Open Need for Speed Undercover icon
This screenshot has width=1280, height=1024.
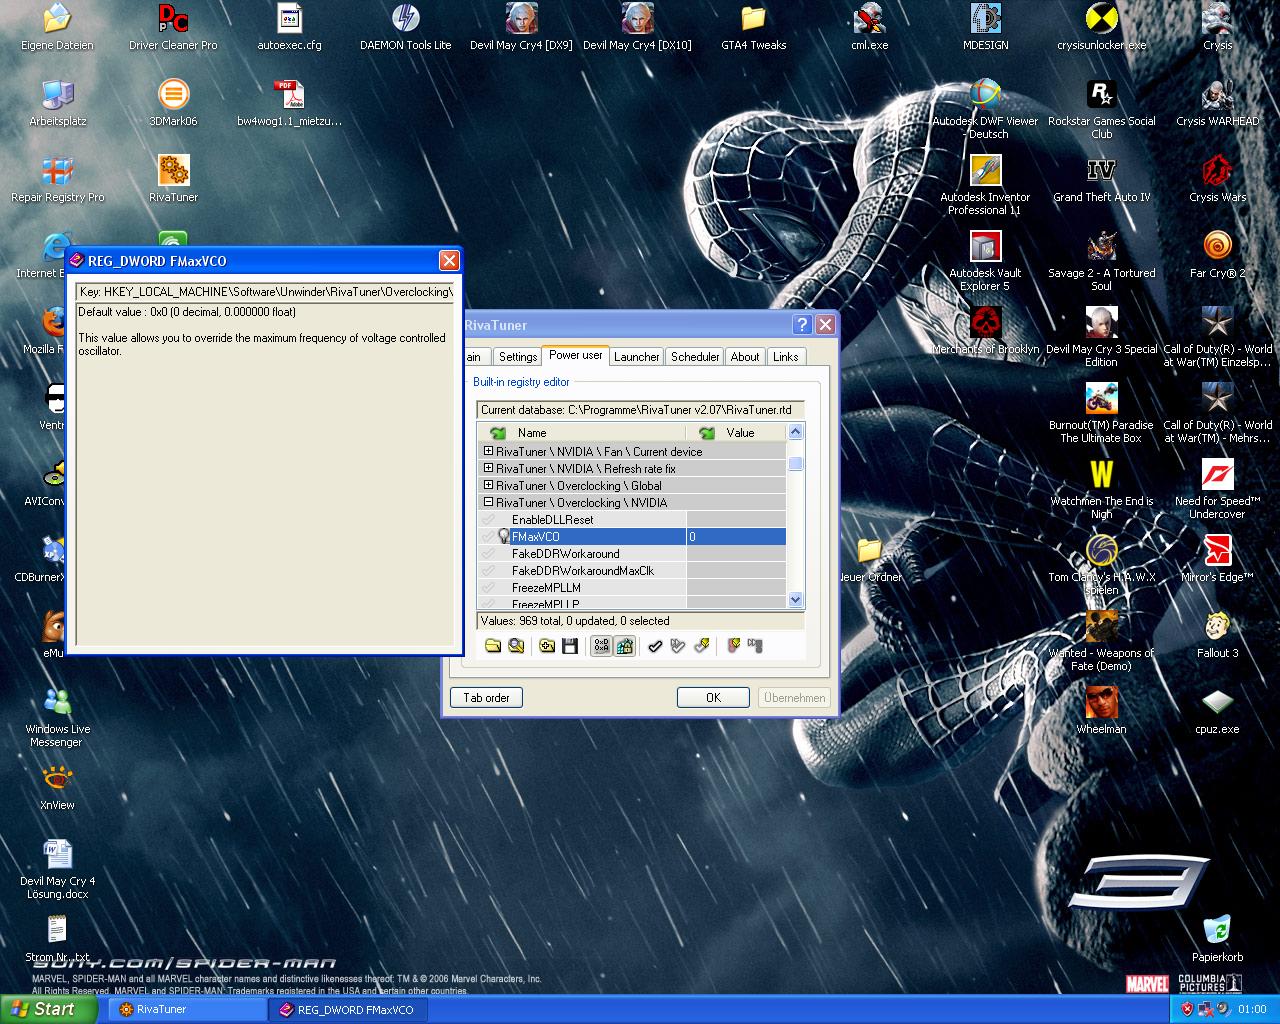(1217, 489)
